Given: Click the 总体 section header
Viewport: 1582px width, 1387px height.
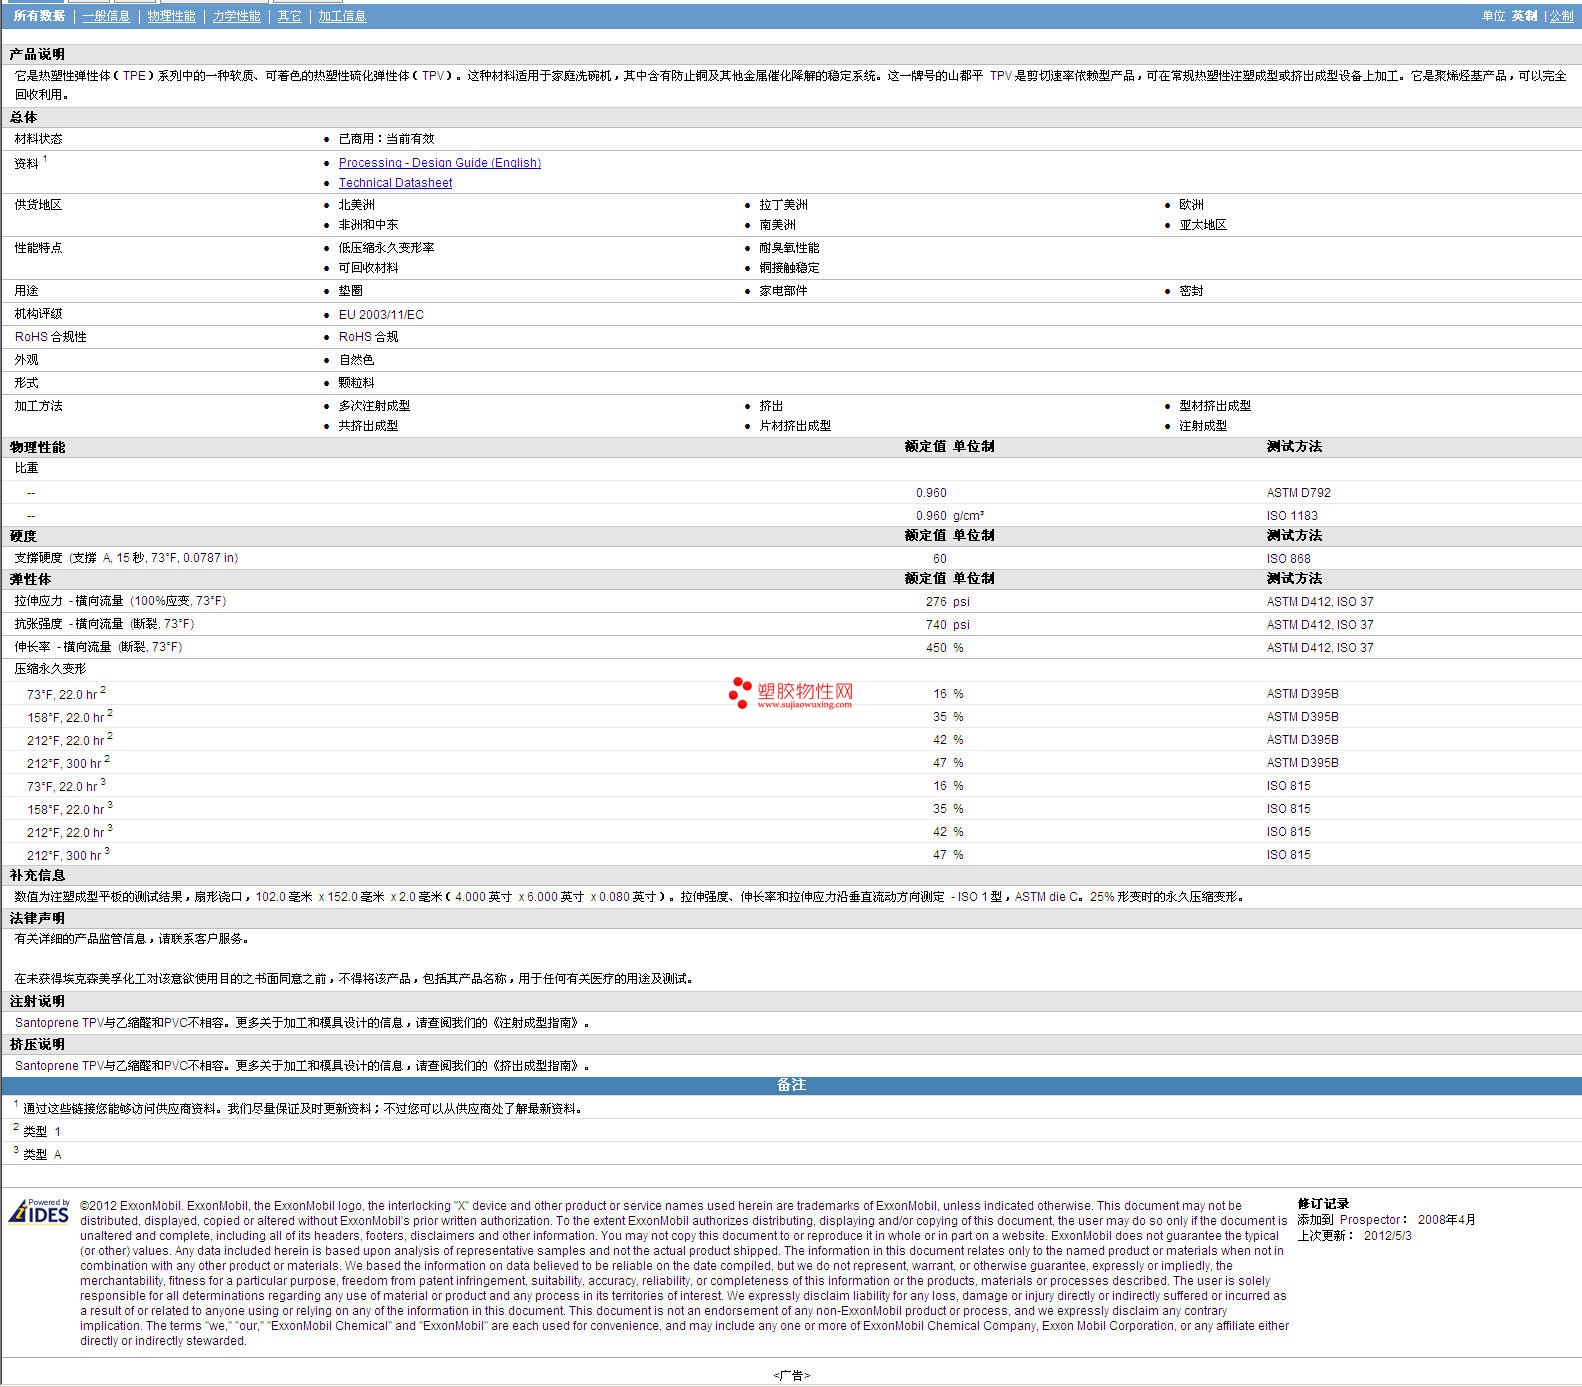Looking at the screenshot, I should (23, 117).
